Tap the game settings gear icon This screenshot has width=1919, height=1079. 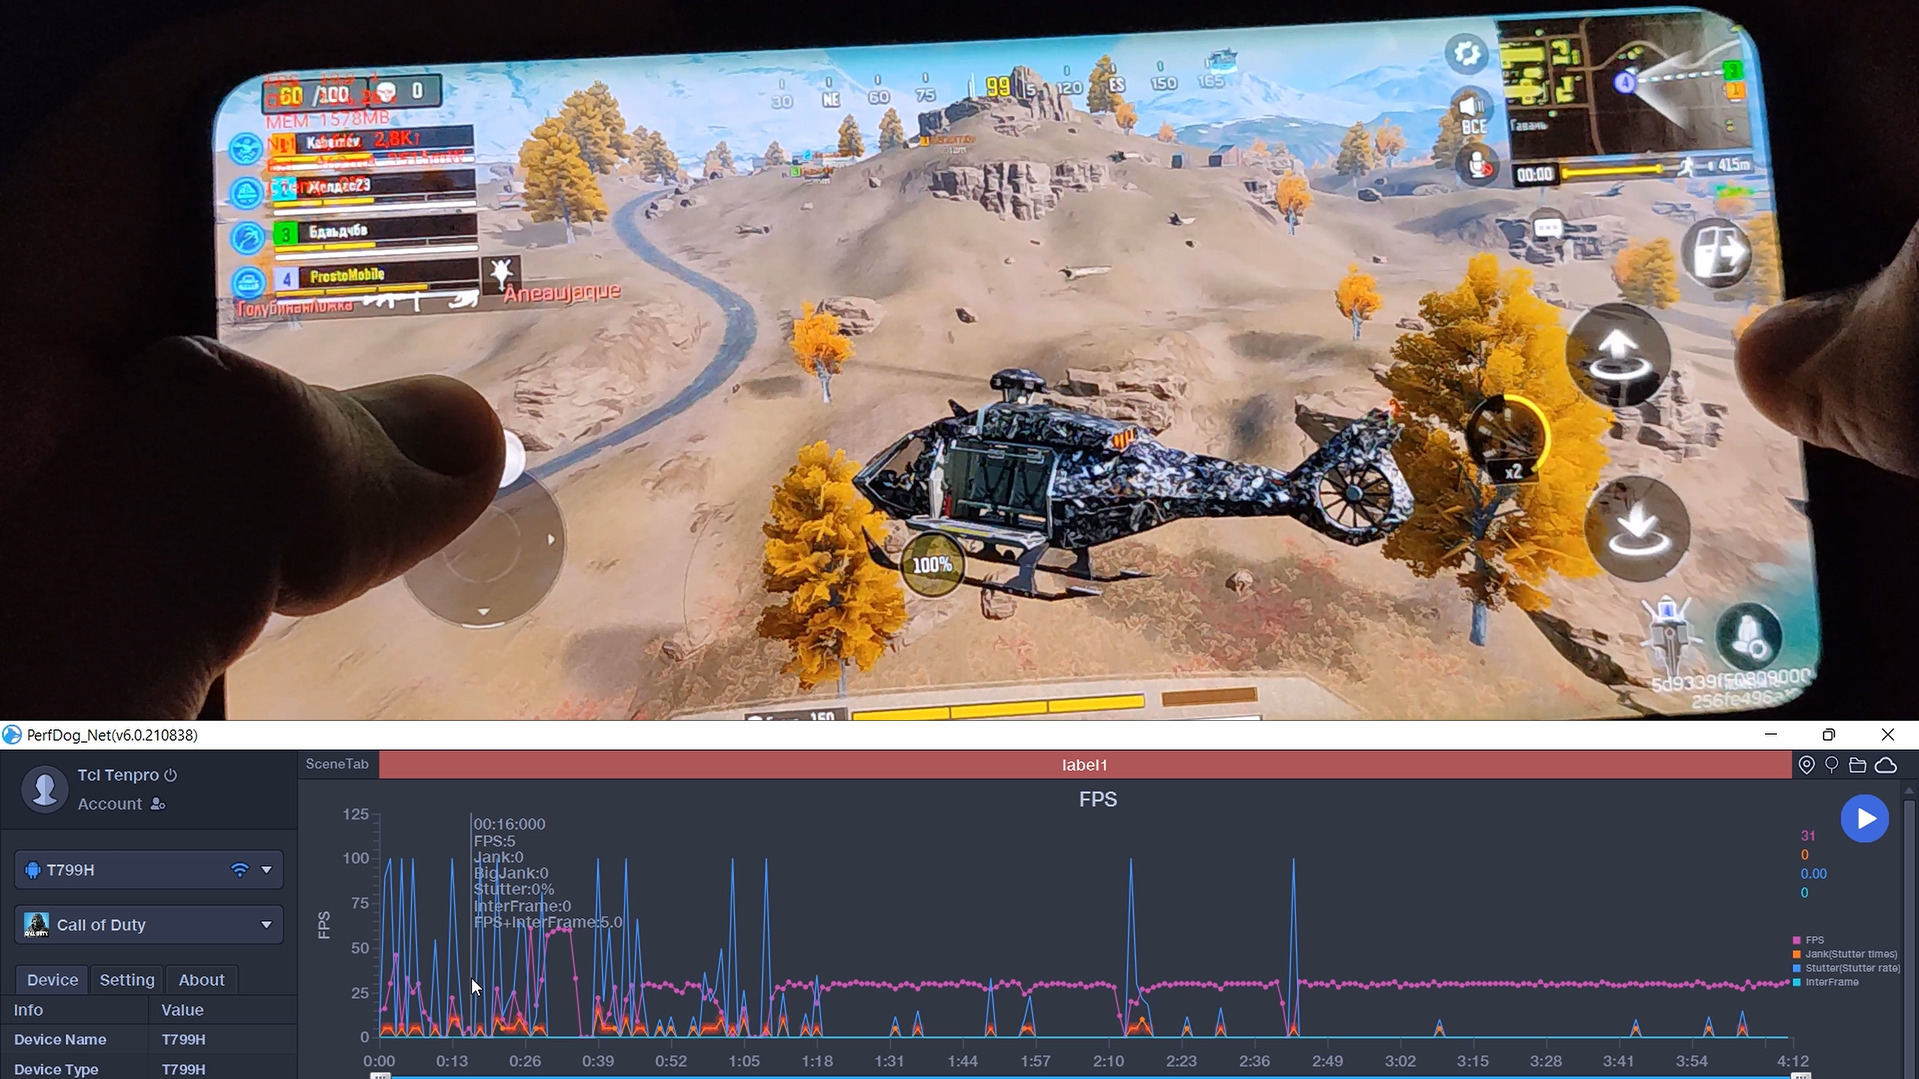[1466, 53]
